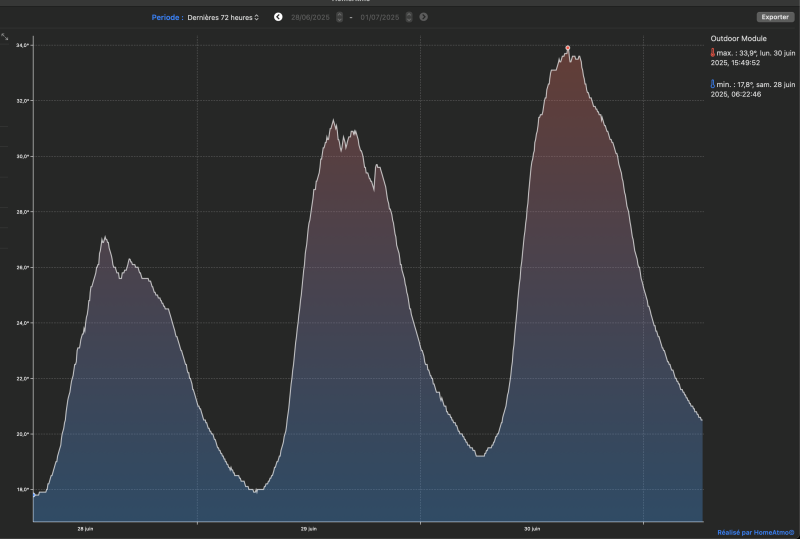Open the 'Réalisé par HomeAtmo' link
Viewport: 800px width, 539px height.
tap(756, 532)
